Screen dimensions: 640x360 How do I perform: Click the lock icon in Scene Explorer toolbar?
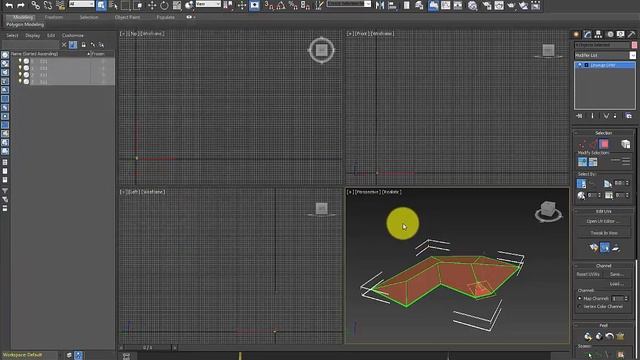click(x=84, y=45)
